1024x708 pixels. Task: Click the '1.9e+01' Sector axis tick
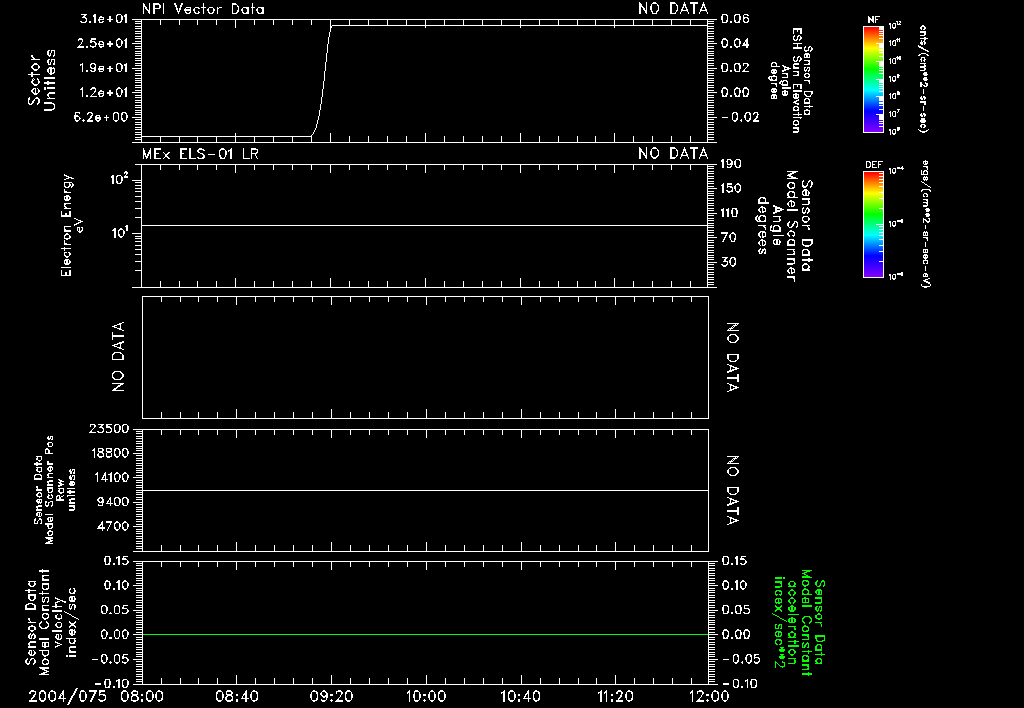(x=103, y=68)
